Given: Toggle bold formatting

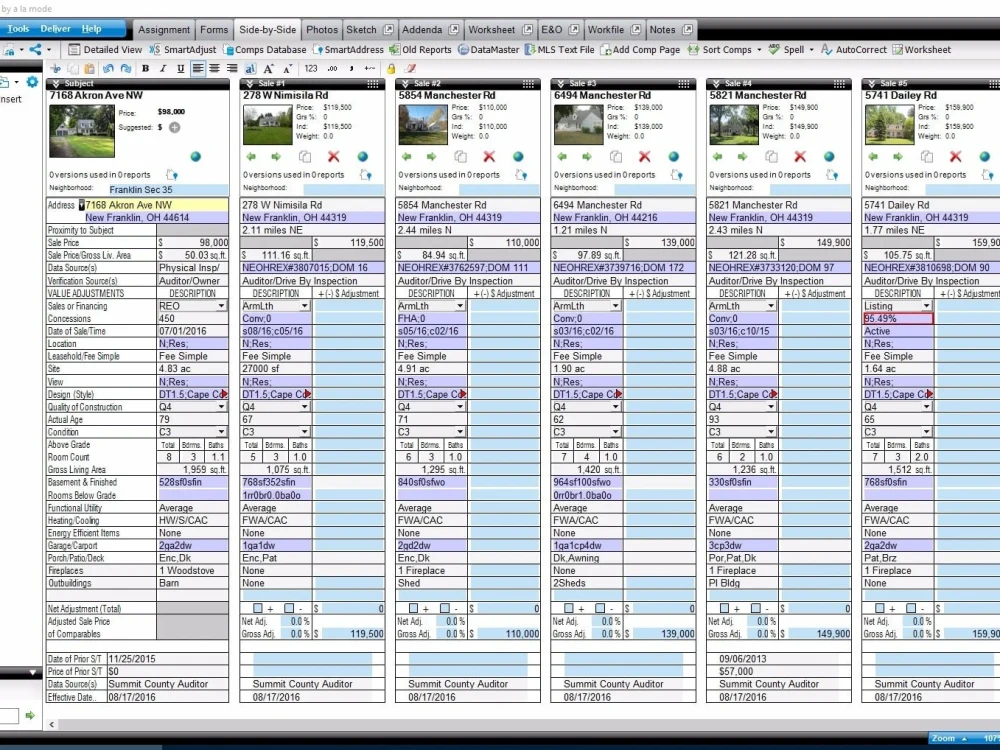Looking at the screenshot, I should (x=145, y=68).
